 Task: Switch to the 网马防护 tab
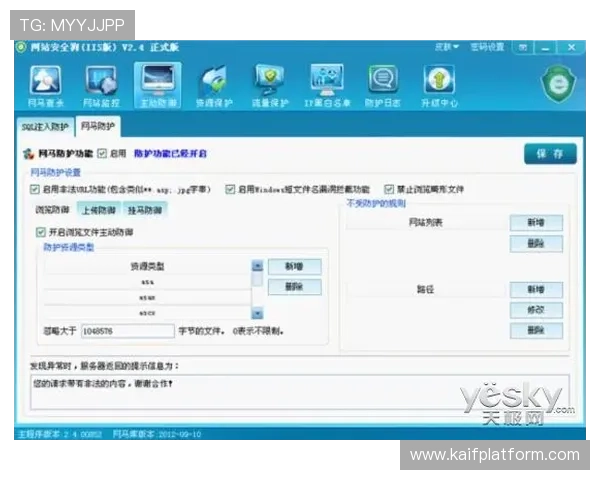tap(98, 126)
